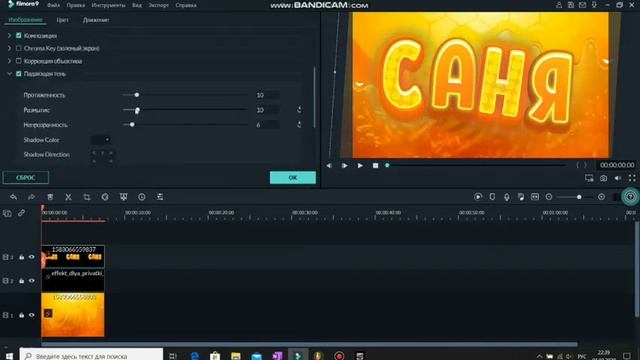This screenshot has width=640, height=360.
Task: Expand the Коррекция объектива section
Action: click(x=9, y=61)
